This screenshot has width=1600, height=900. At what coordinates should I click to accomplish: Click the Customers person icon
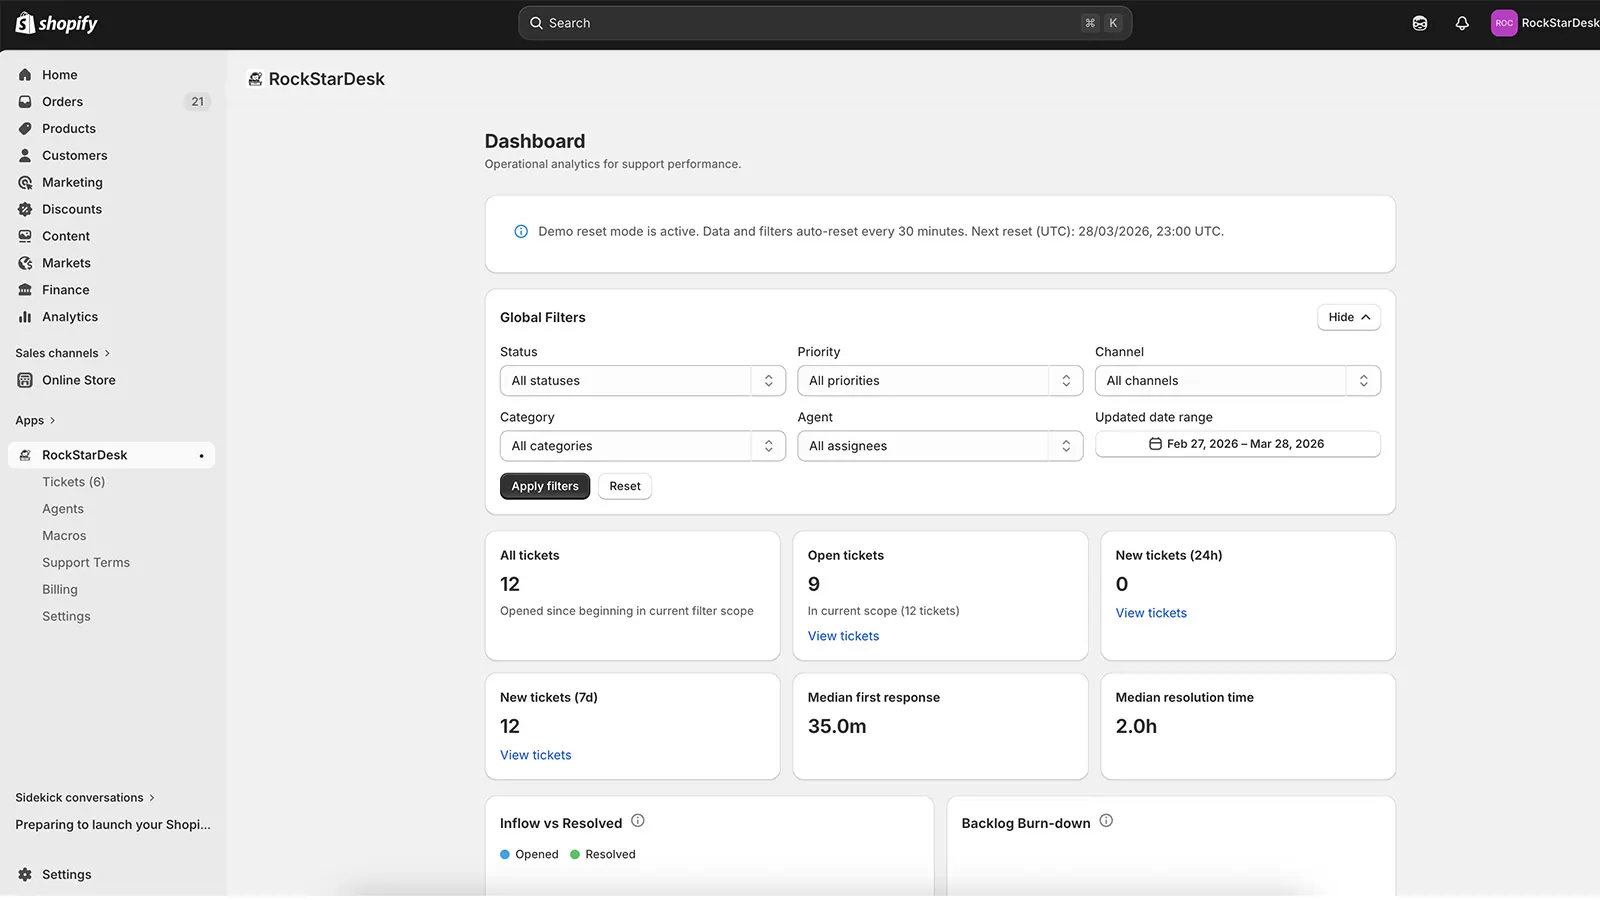[25, 156]
